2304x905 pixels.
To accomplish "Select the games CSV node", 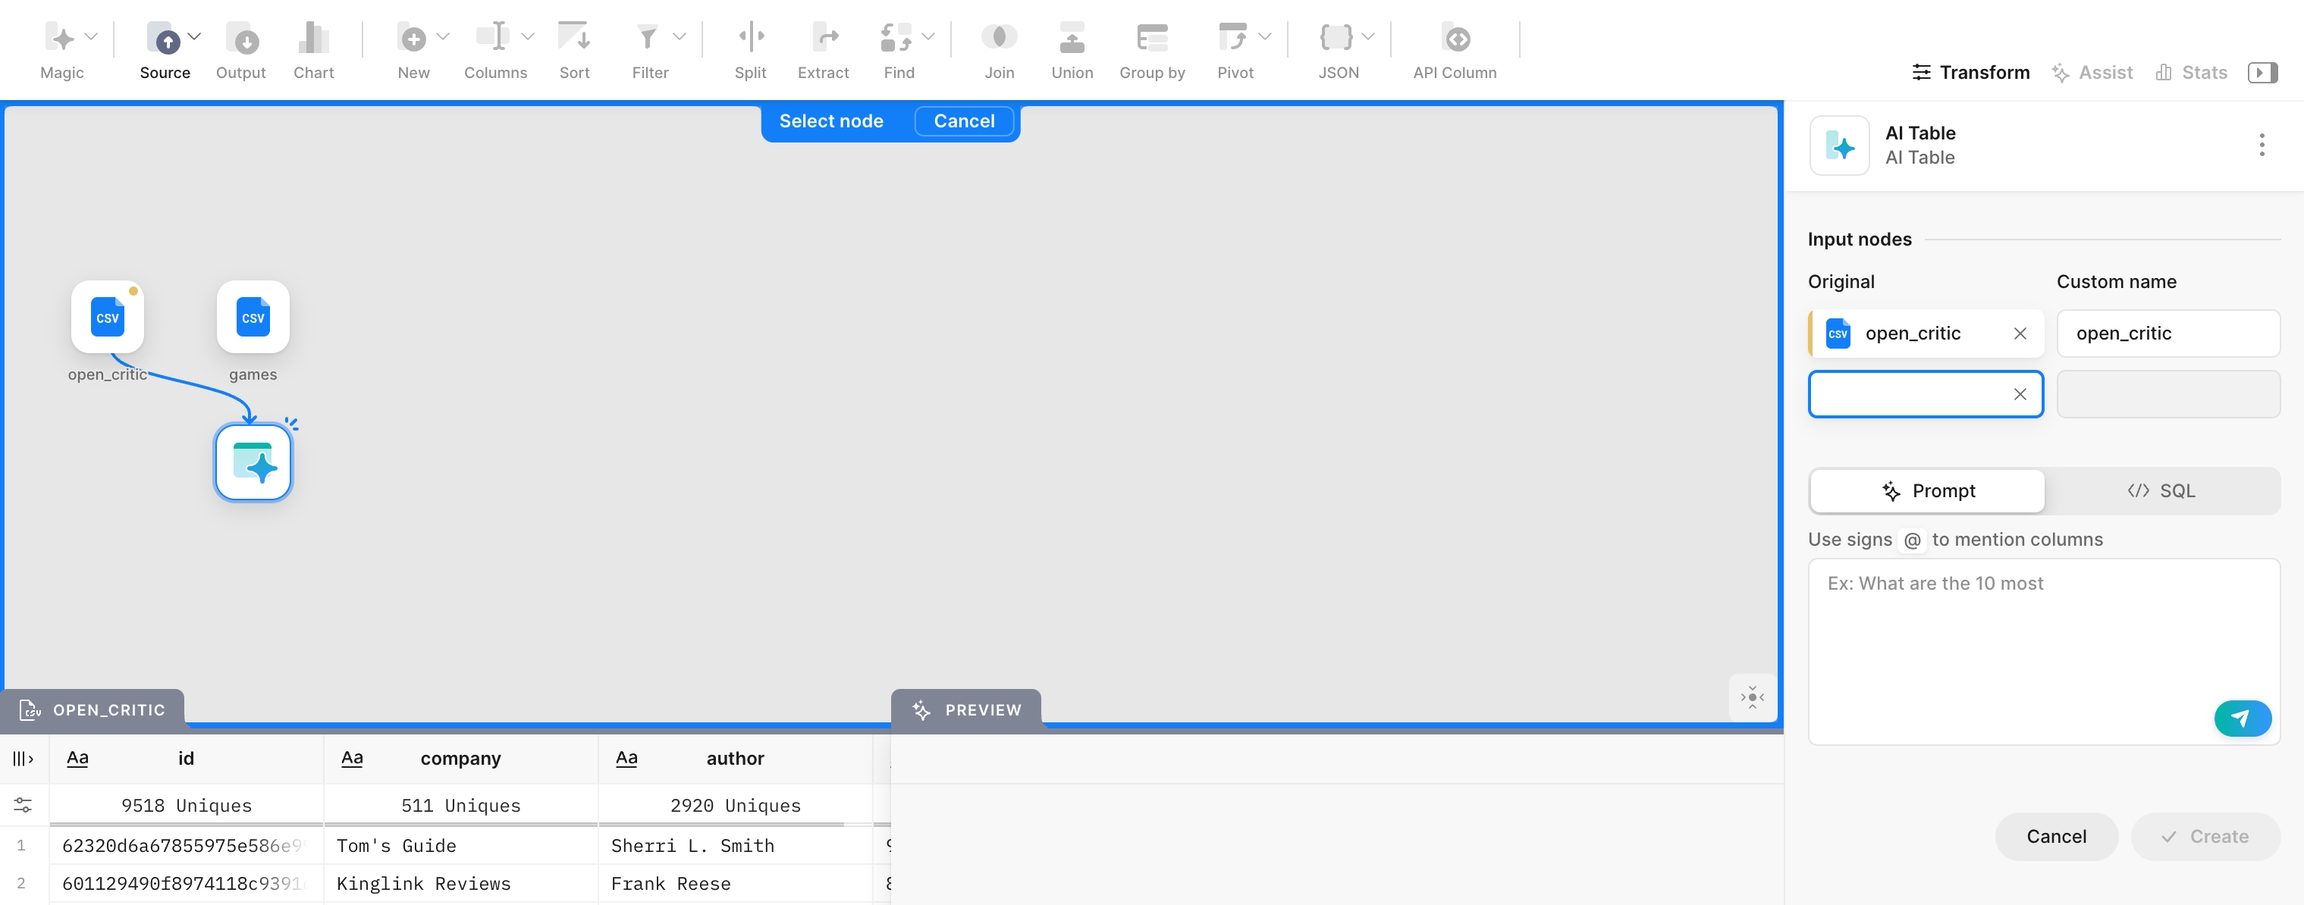I will (x=253, y=318).
